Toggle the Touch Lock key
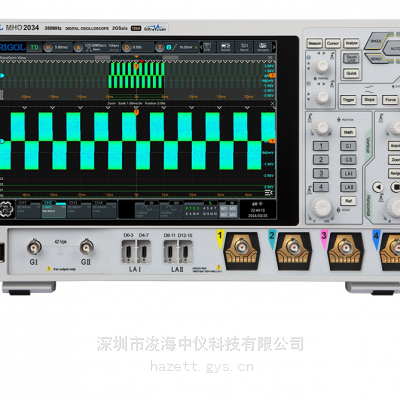 (x=352, y=59)
